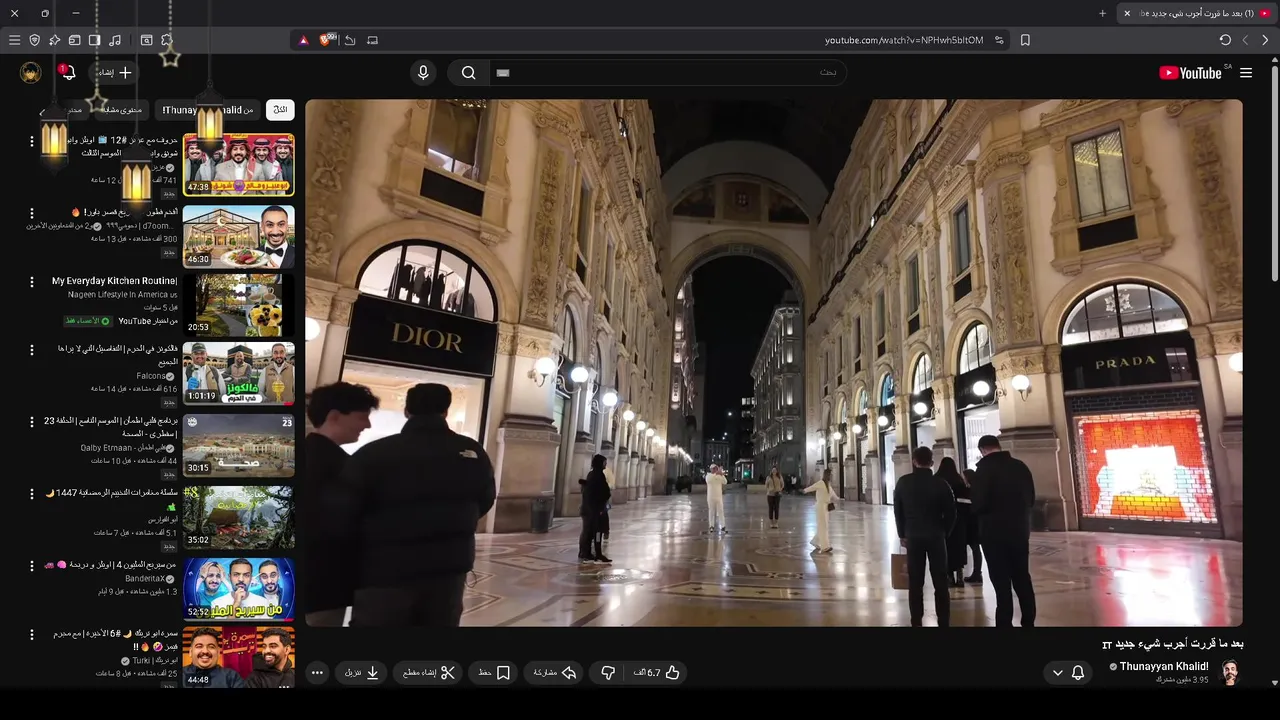Image resolution: width=1280 pixels, height=720 pixels.
Task: Open the 1:01:19 Falcons thumbnail
Action: click(x=239, y=373)
